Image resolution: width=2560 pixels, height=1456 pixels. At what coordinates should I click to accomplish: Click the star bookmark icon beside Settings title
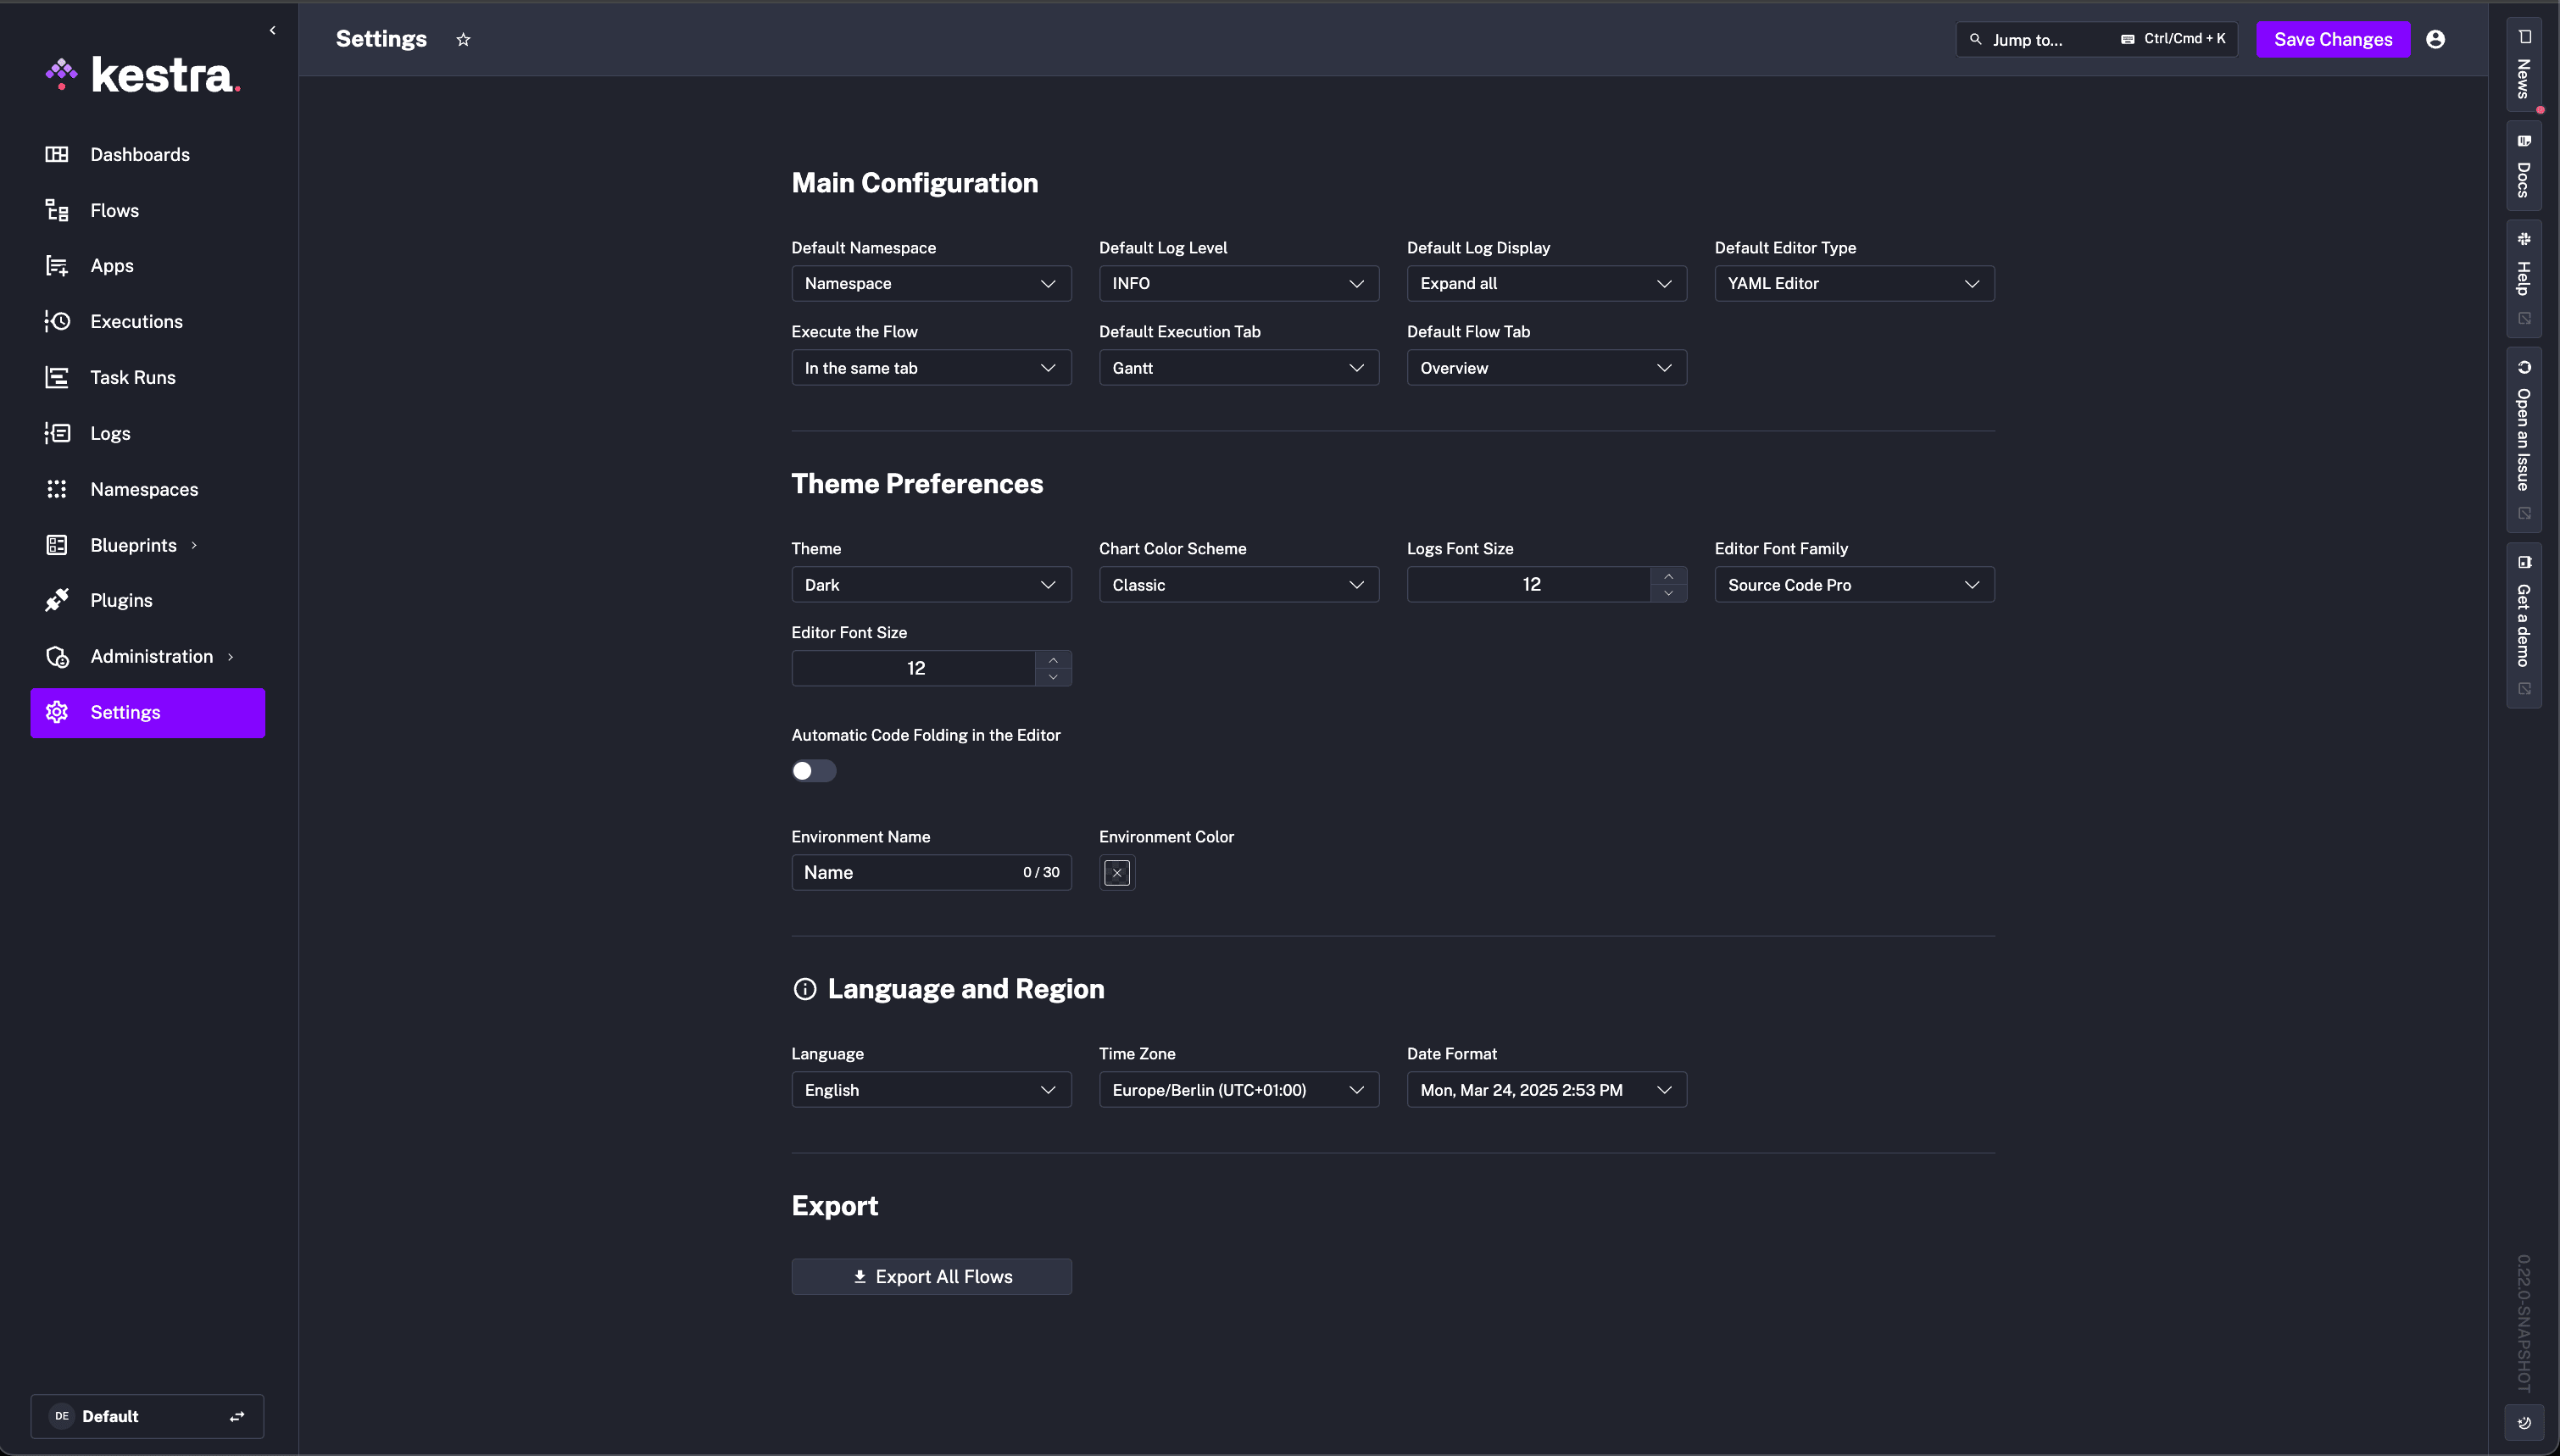pos(463,40)
